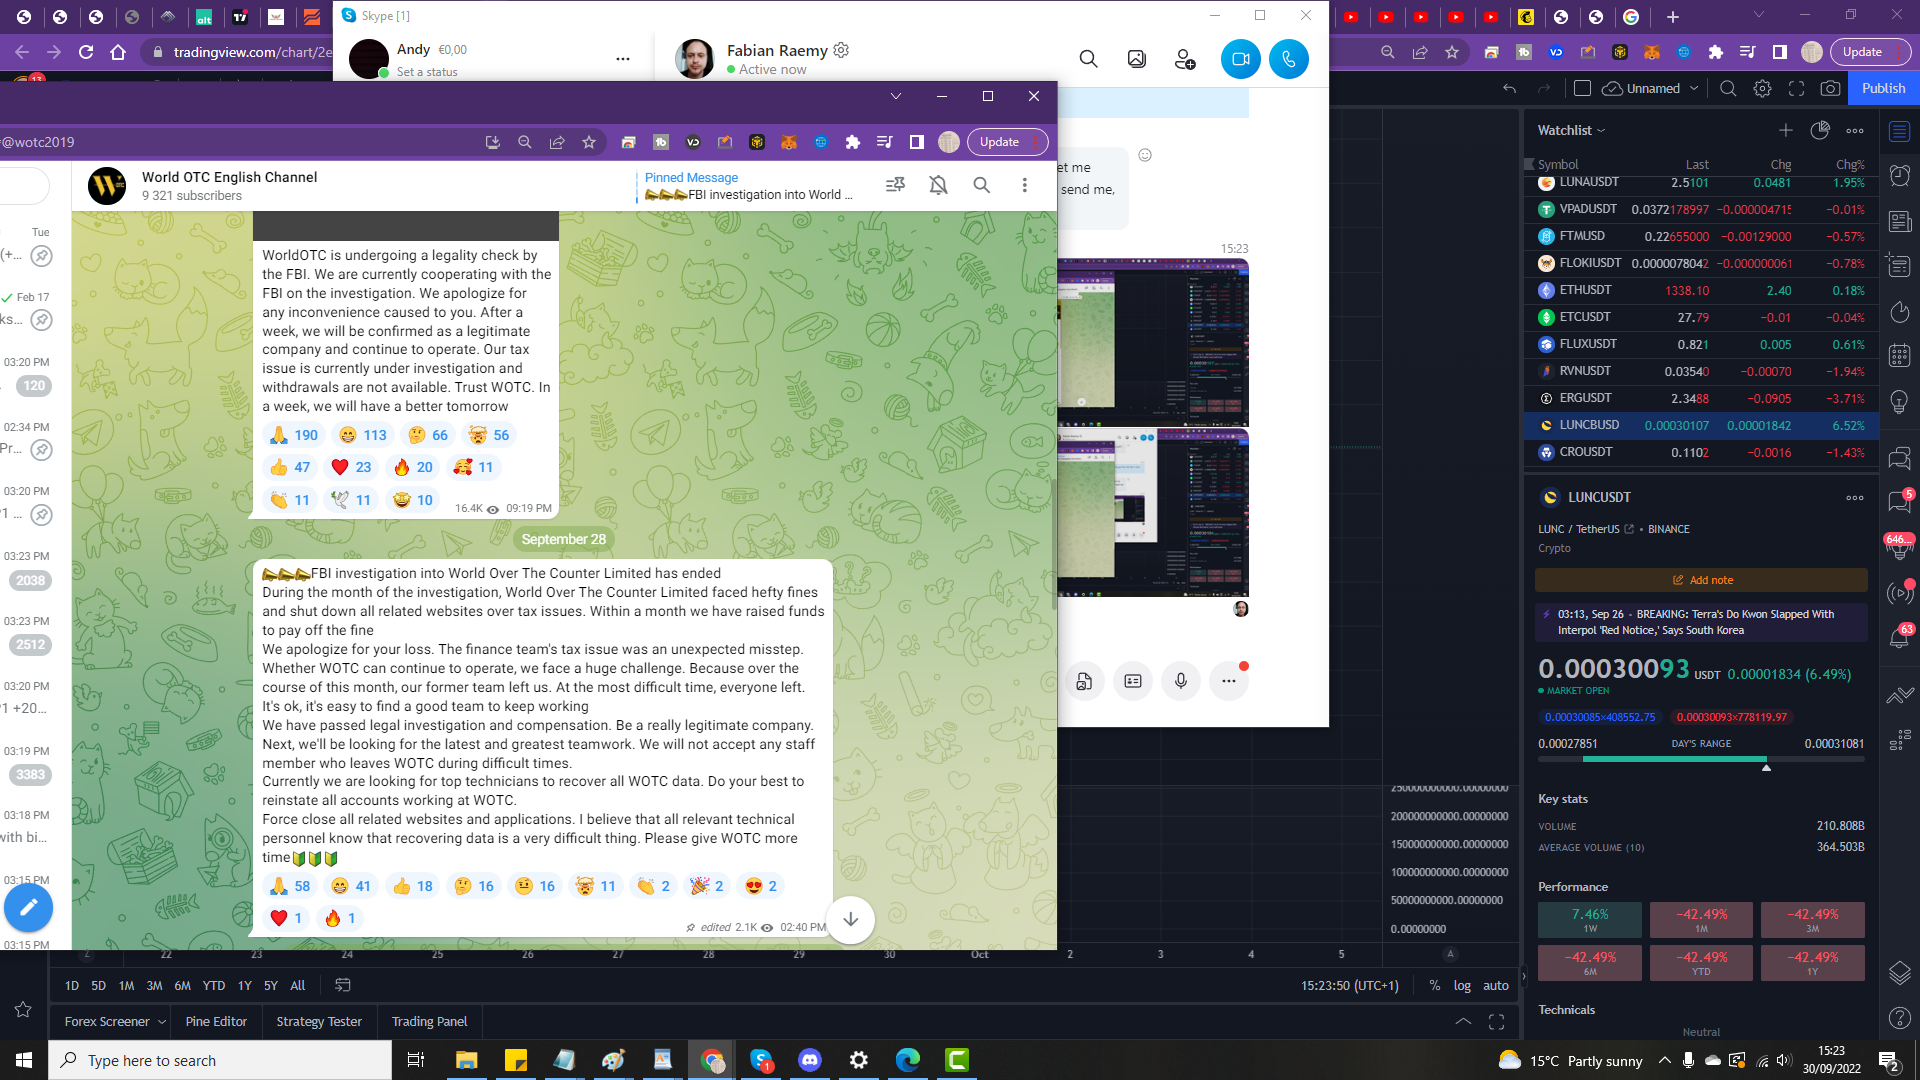Open the Pine Editor tab
1920x1080 pixels.
(216, 1021)
